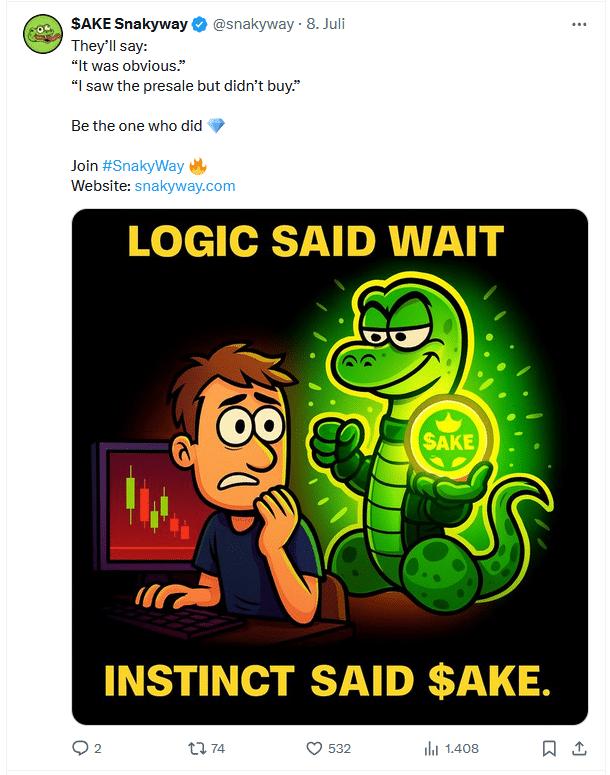Viewport: 610px width, 775px height.
Task: Click the blue verified badge
Action: (x=198, y=24)
